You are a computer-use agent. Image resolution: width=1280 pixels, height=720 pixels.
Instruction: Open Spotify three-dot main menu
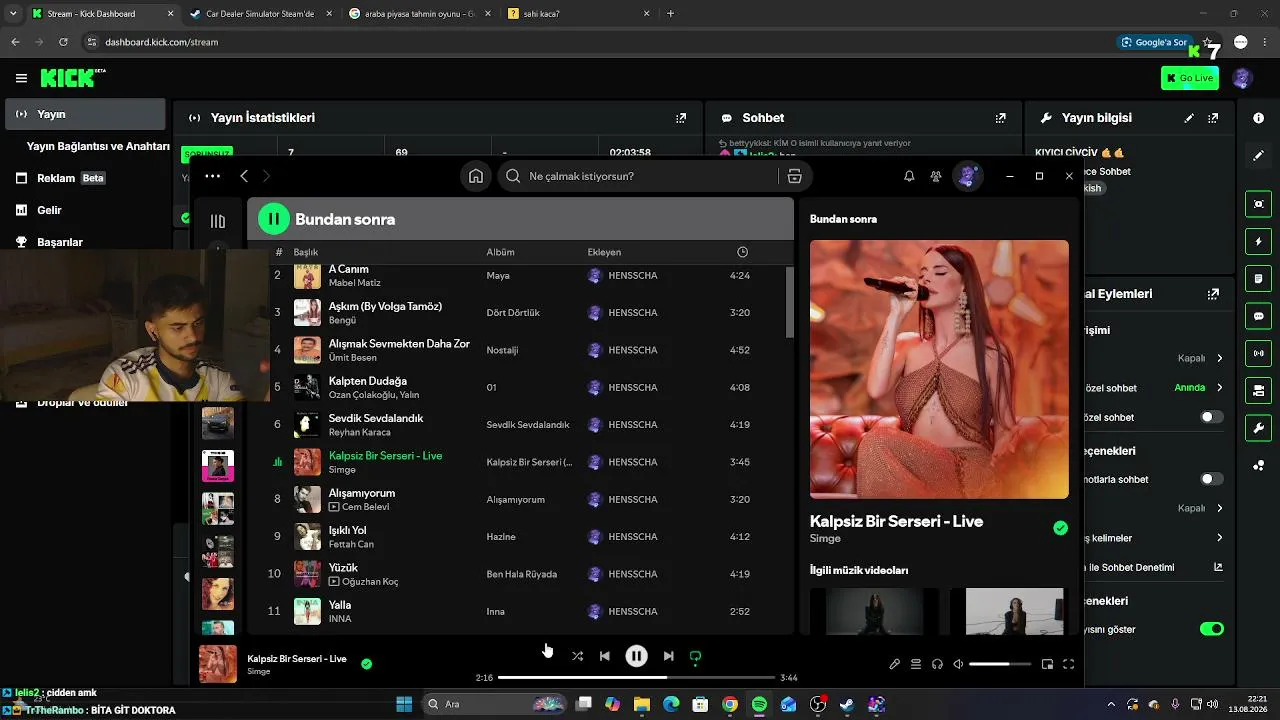[x=212, y=176]
